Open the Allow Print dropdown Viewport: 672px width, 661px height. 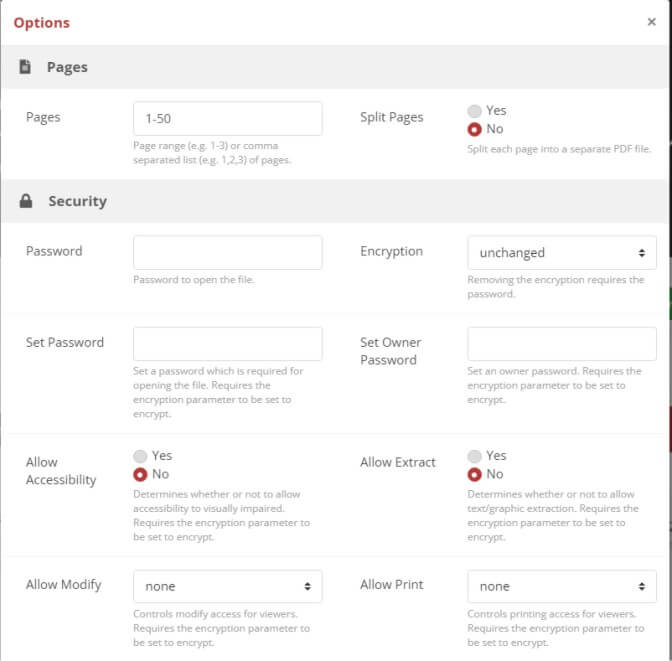(x=562, y=586)
